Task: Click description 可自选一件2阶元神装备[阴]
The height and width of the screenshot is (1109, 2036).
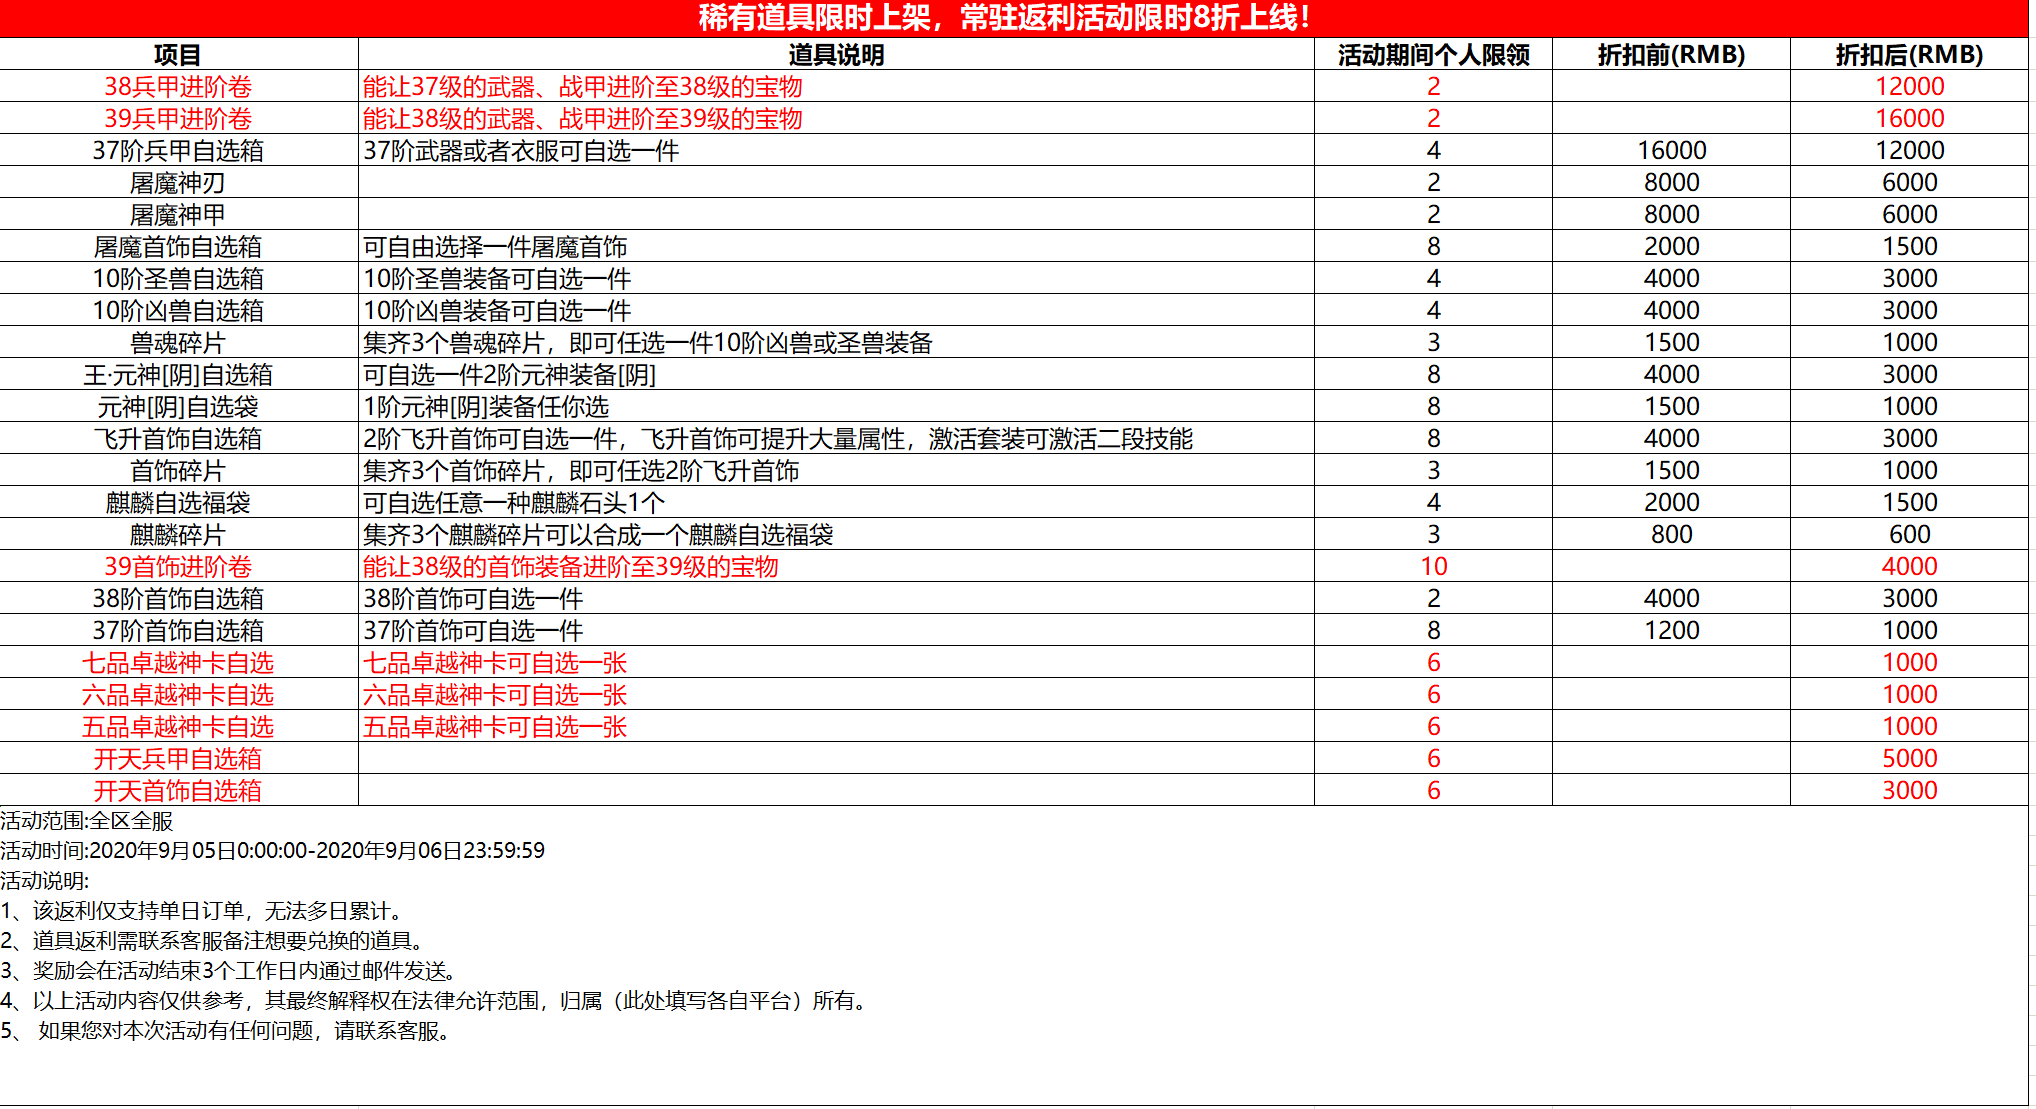Action: (509, 374)
